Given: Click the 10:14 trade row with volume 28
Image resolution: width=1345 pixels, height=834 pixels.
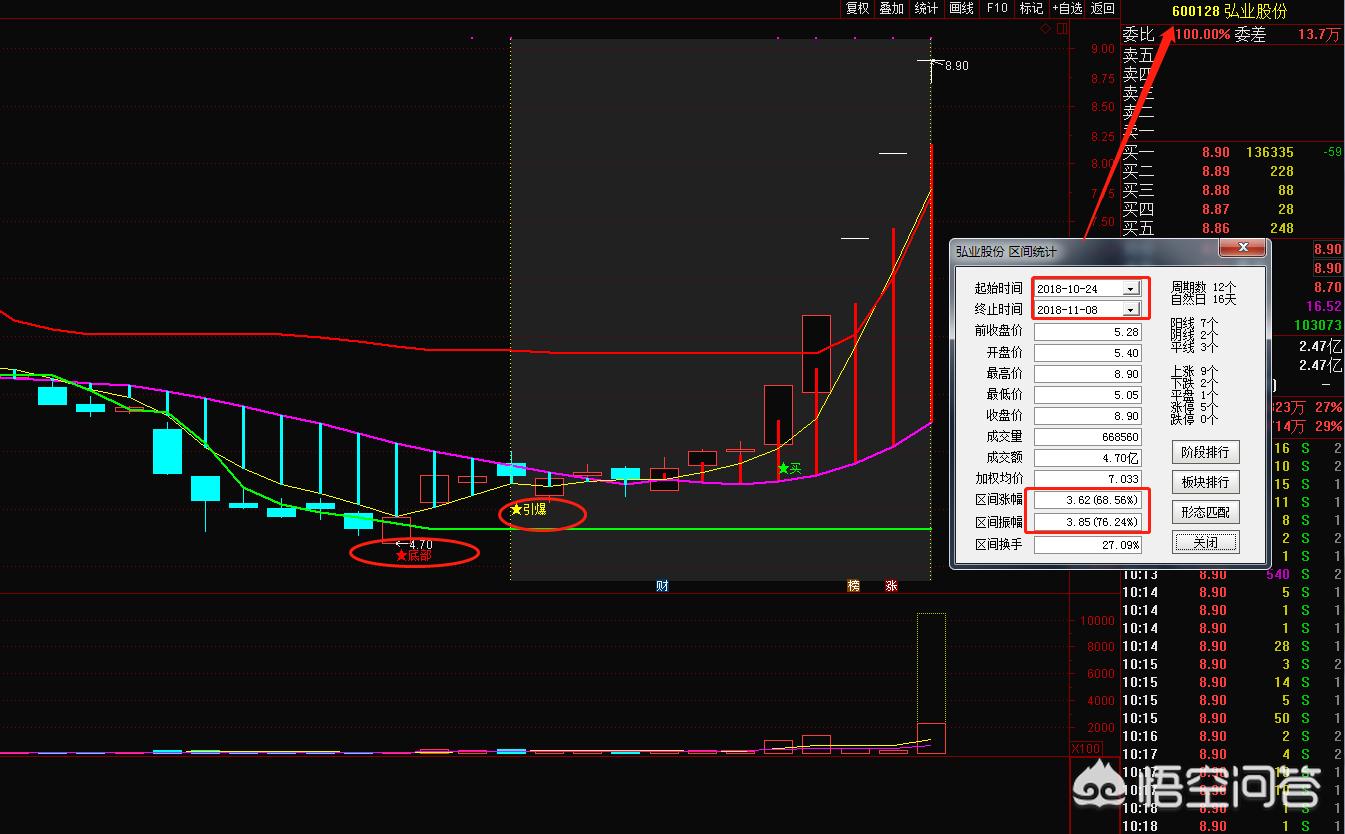Looking at the screenshot, I should 1231,646.
